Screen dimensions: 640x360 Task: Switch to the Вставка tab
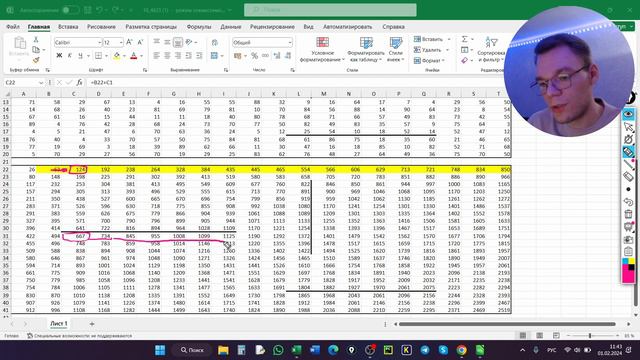pyautogui.click(x=68, y=27)
